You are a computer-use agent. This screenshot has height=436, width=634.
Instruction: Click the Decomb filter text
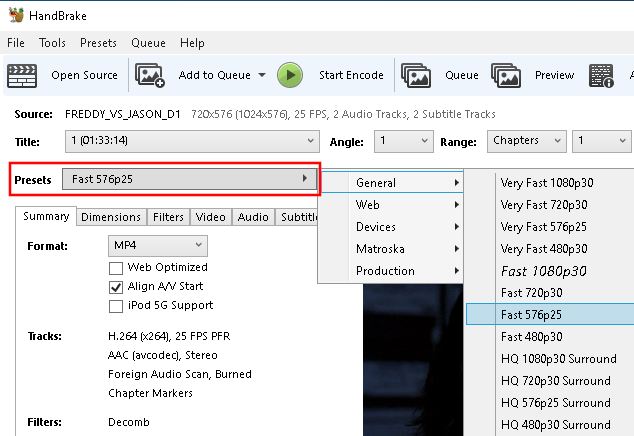pos(129,422)
